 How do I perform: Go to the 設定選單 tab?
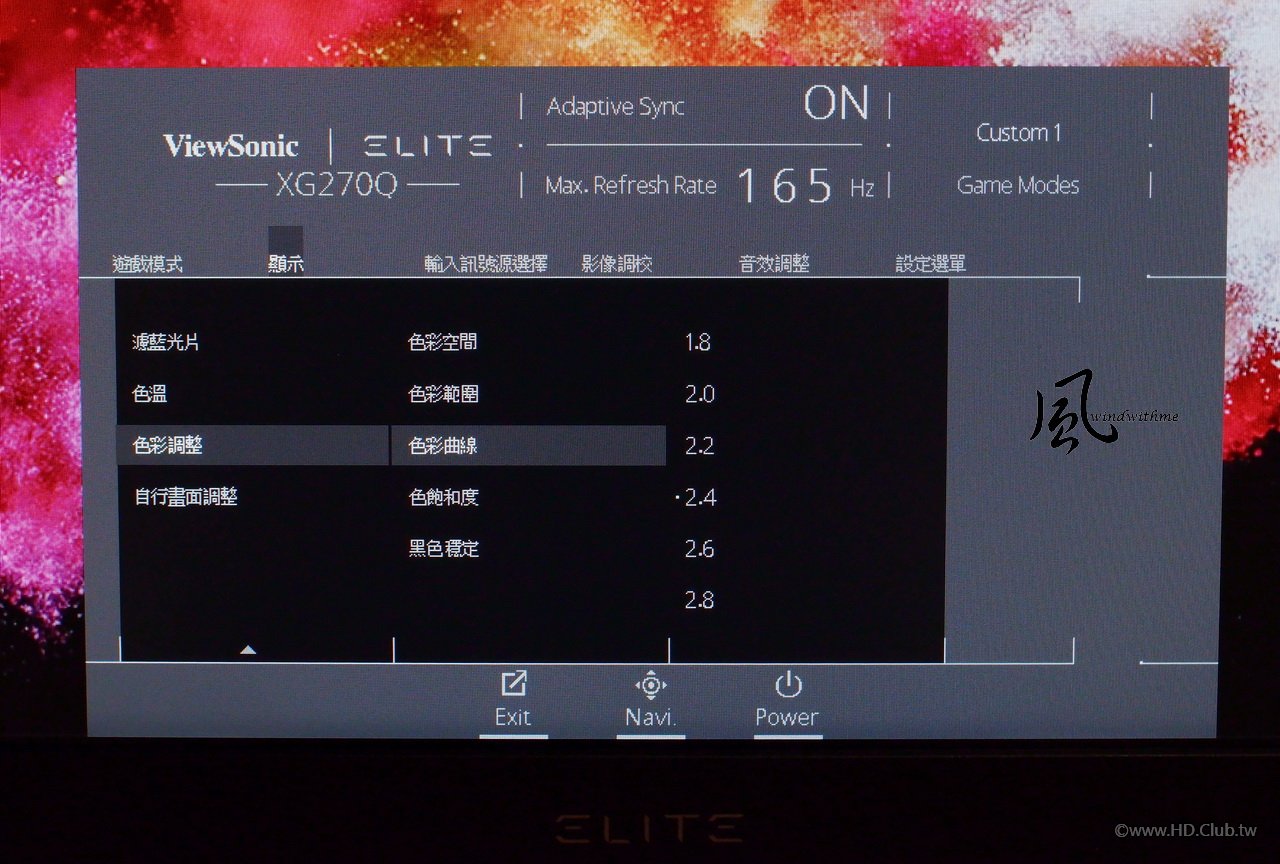pyautogui.click(x=931, y=265)
